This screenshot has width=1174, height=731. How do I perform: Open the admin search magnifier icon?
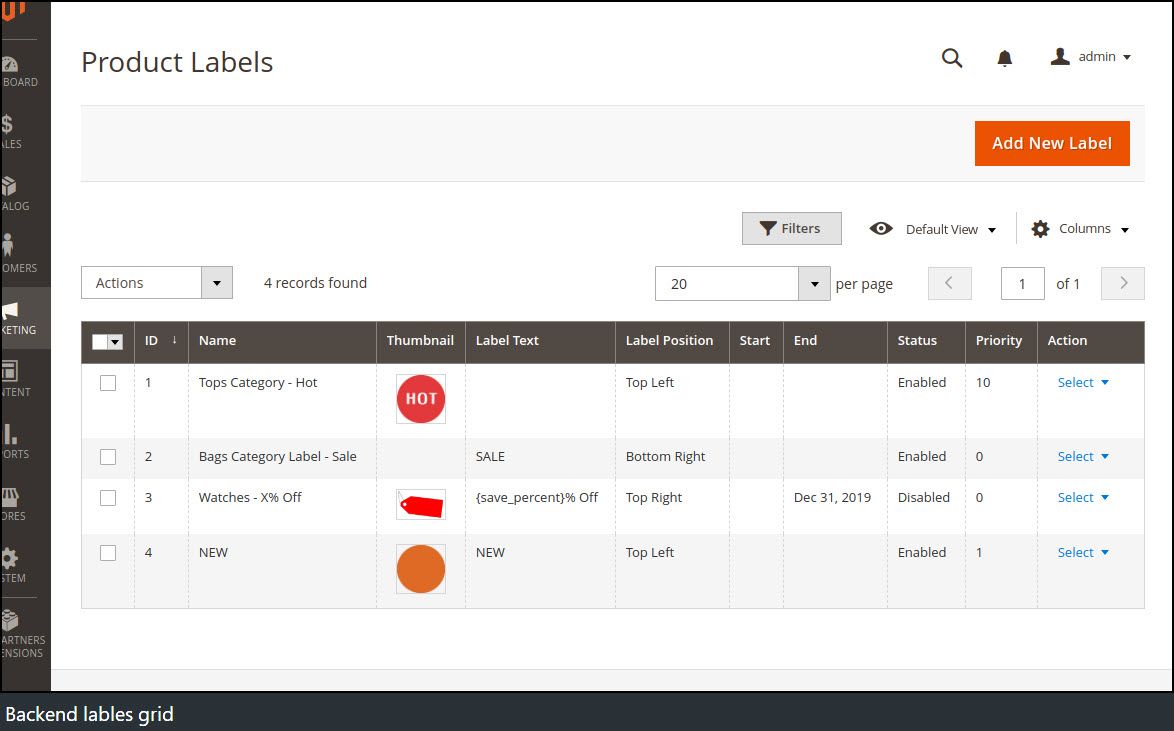pos(951,58)
